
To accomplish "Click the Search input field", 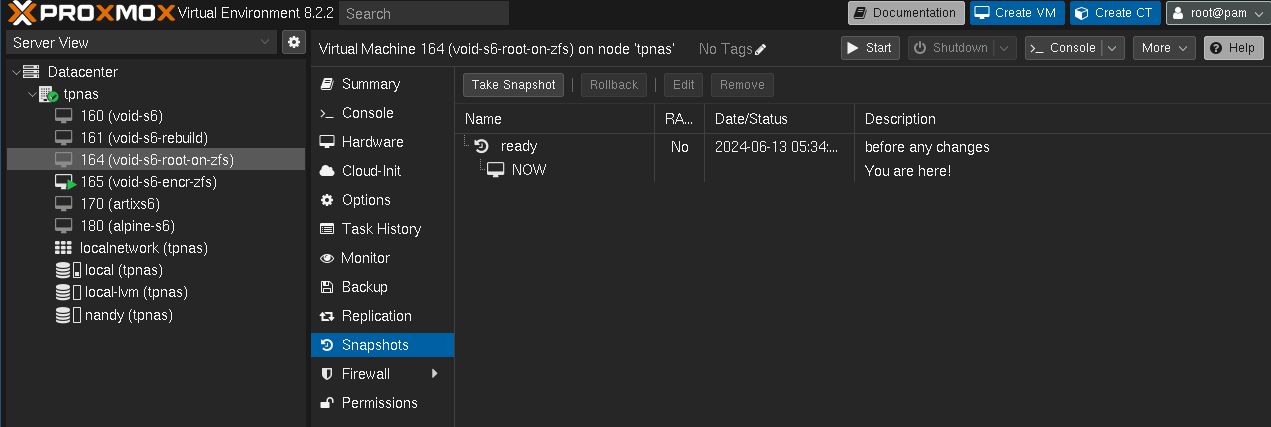I will [x=424, y=13].
